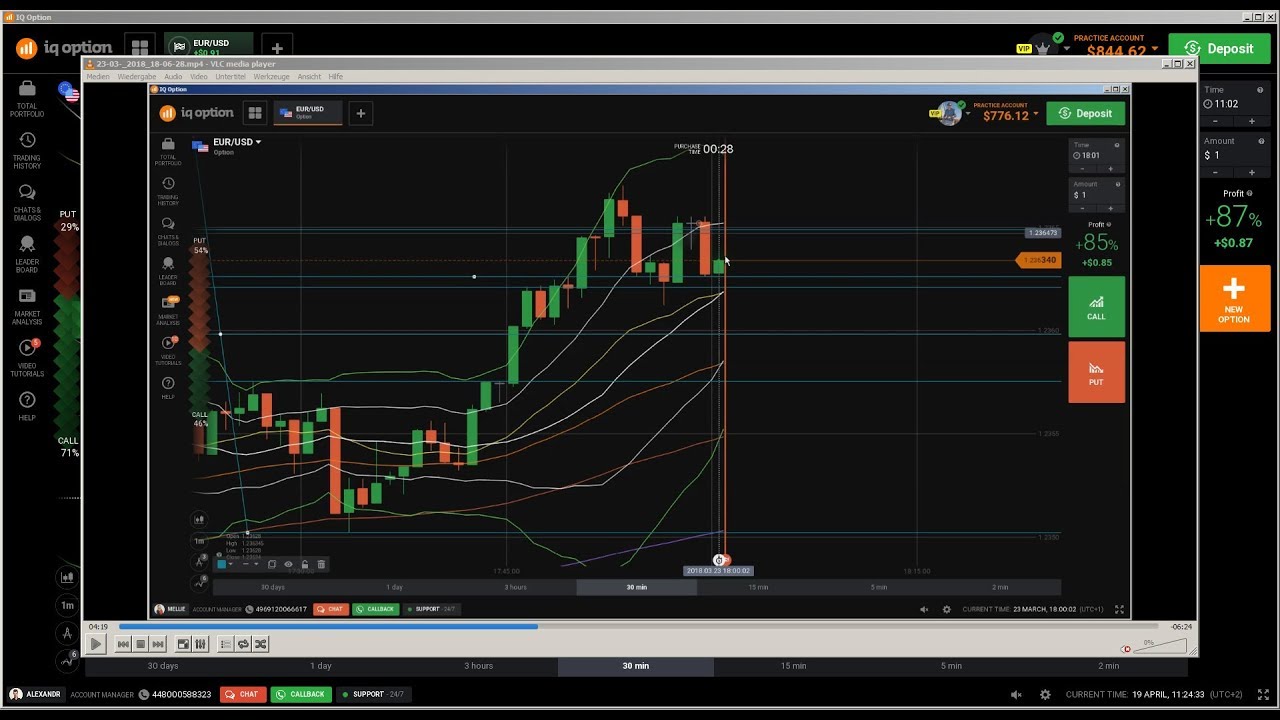This screenshot has height=720, width=1280.
Task: Skip to previous media in VLC
Action: click(123, 644)
